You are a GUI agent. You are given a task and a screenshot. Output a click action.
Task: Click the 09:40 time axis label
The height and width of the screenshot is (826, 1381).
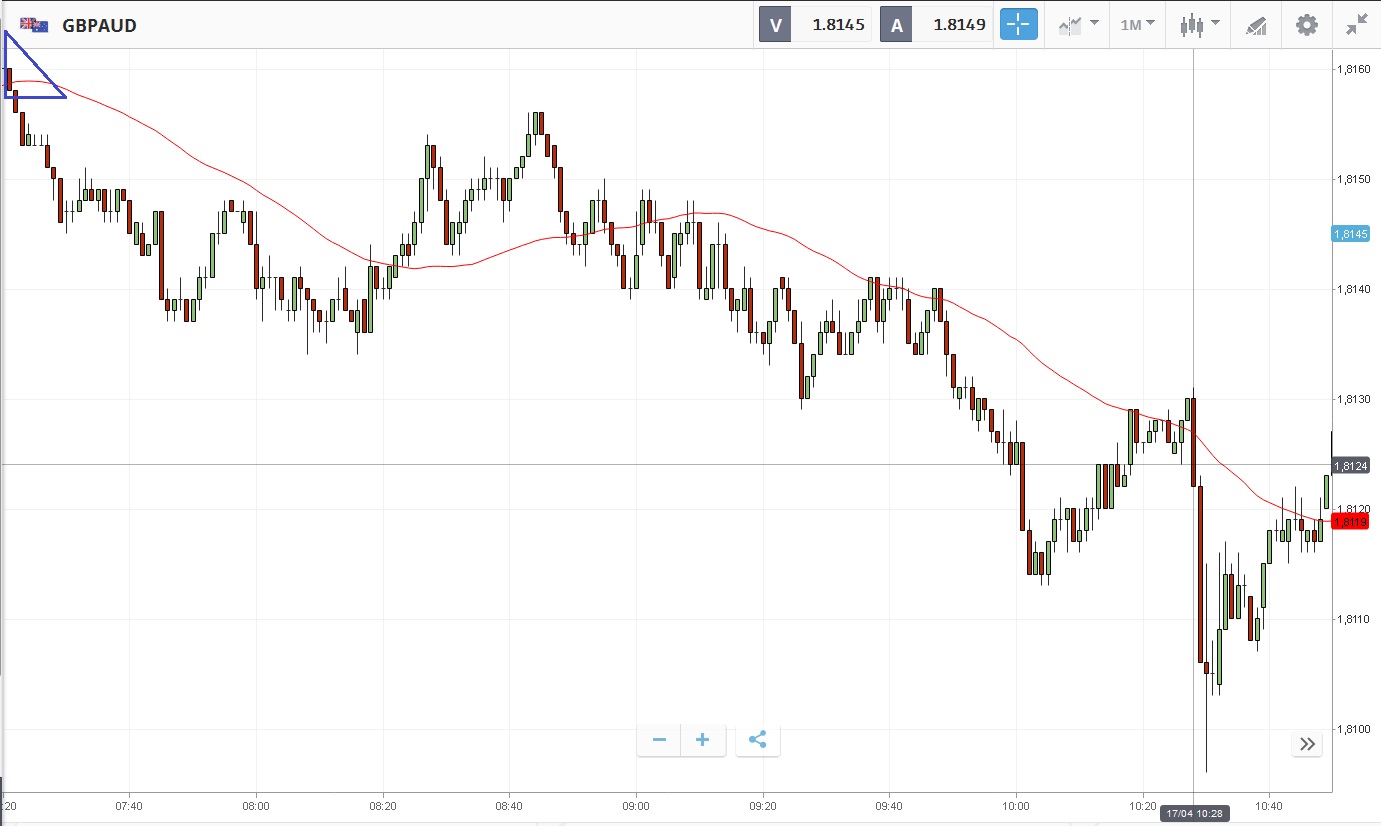pos(889,806)
